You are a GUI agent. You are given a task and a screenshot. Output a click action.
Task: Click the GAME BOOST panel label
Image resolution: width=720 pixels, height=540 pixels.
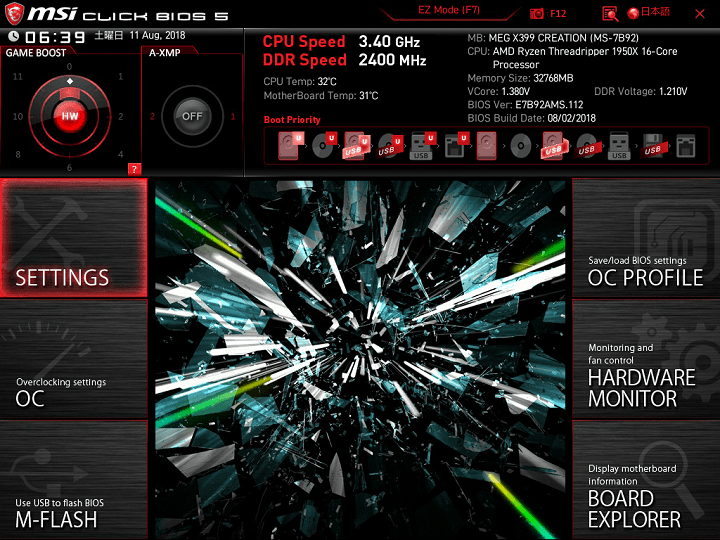pyautogui.click(x=36, y=53)
